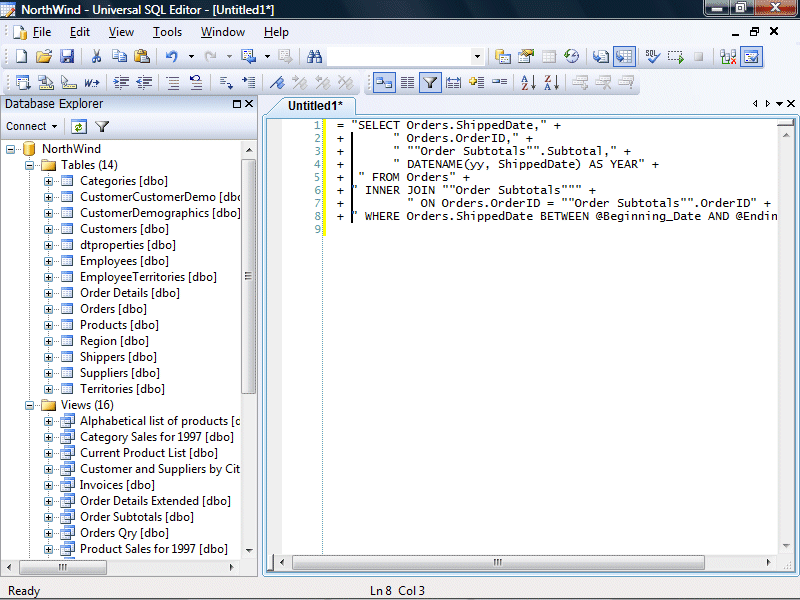This screenshot has height=600, width=800.
Task: Create a new document with the blank page icon
Action: 21,56
